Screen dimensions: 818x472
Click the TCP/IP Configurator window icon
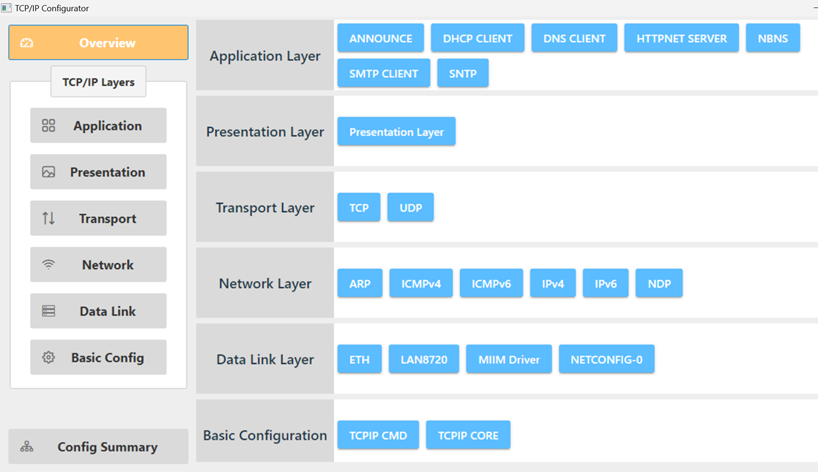[x=6, y=8]
